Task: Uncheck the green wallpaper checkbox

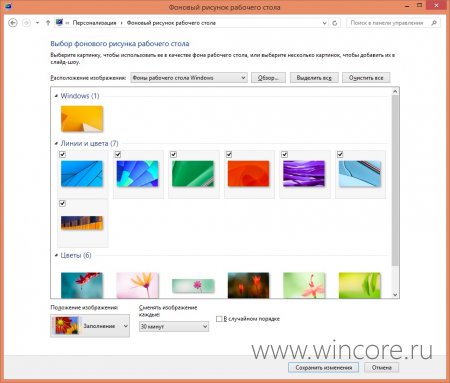Action: pyautogui.click(x=173, y=154)
